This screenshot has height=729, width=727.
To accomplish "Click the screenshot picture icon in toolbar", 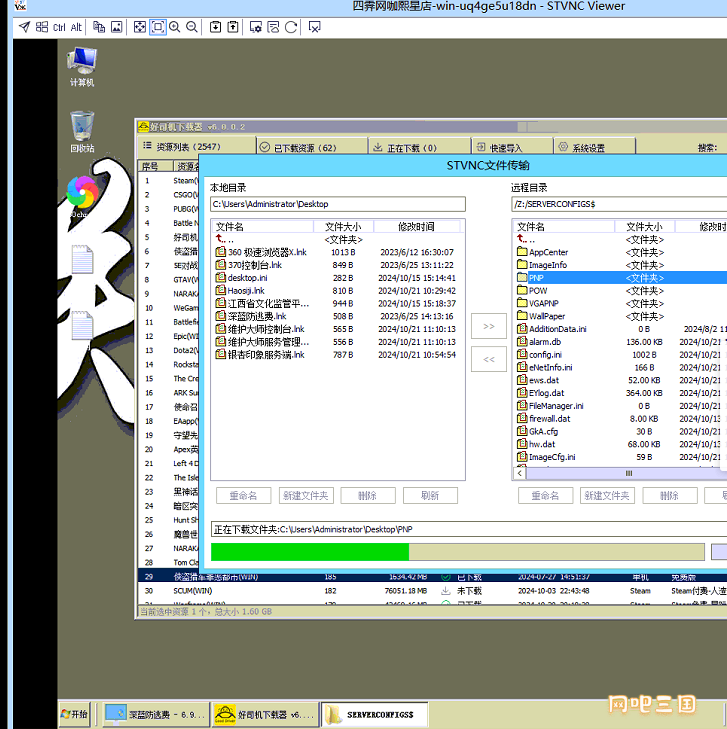I will coord(116,27).
